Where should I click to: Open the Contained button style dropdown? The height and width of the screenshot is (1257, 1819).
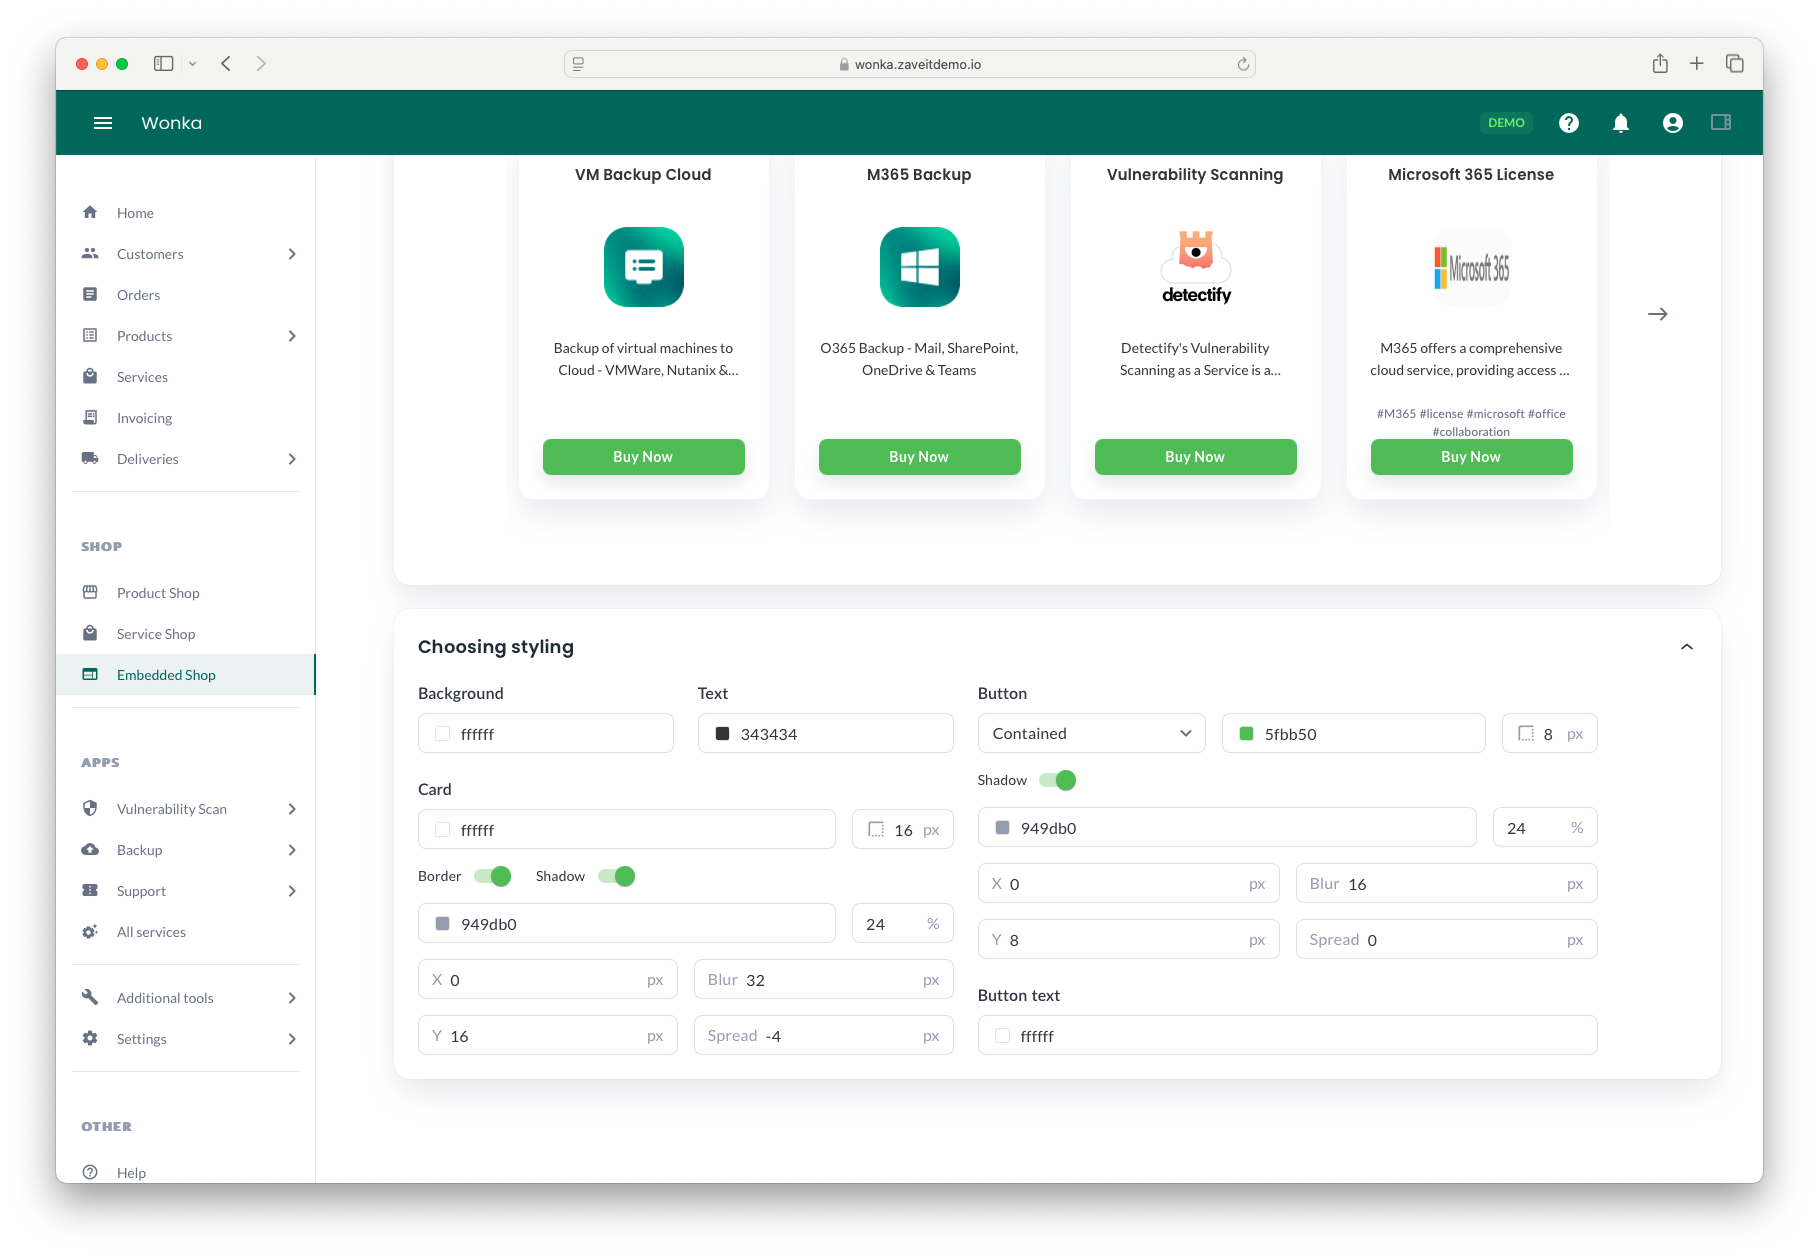point(1091,733)
